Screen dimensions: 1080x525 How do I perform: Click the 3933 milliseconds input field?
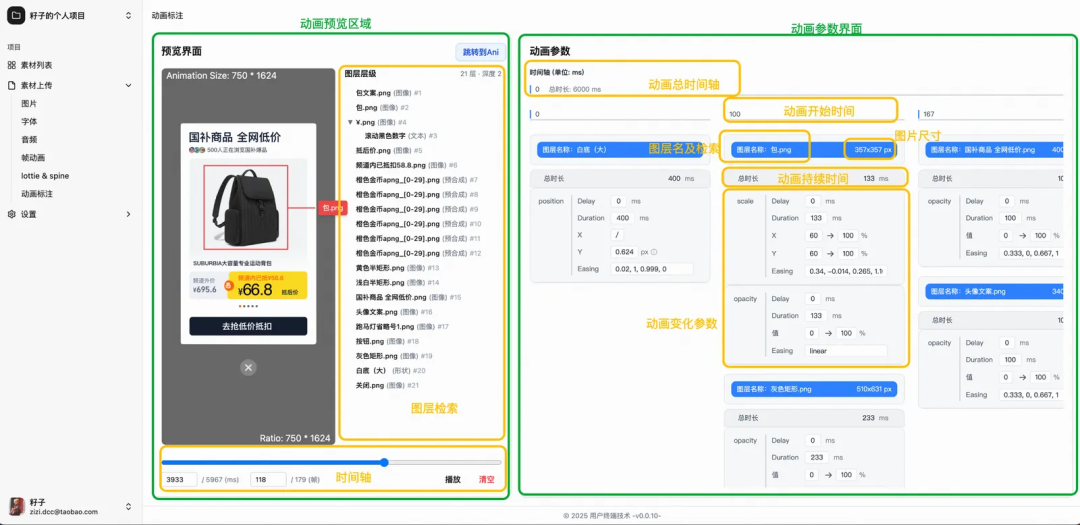point(180,480)
